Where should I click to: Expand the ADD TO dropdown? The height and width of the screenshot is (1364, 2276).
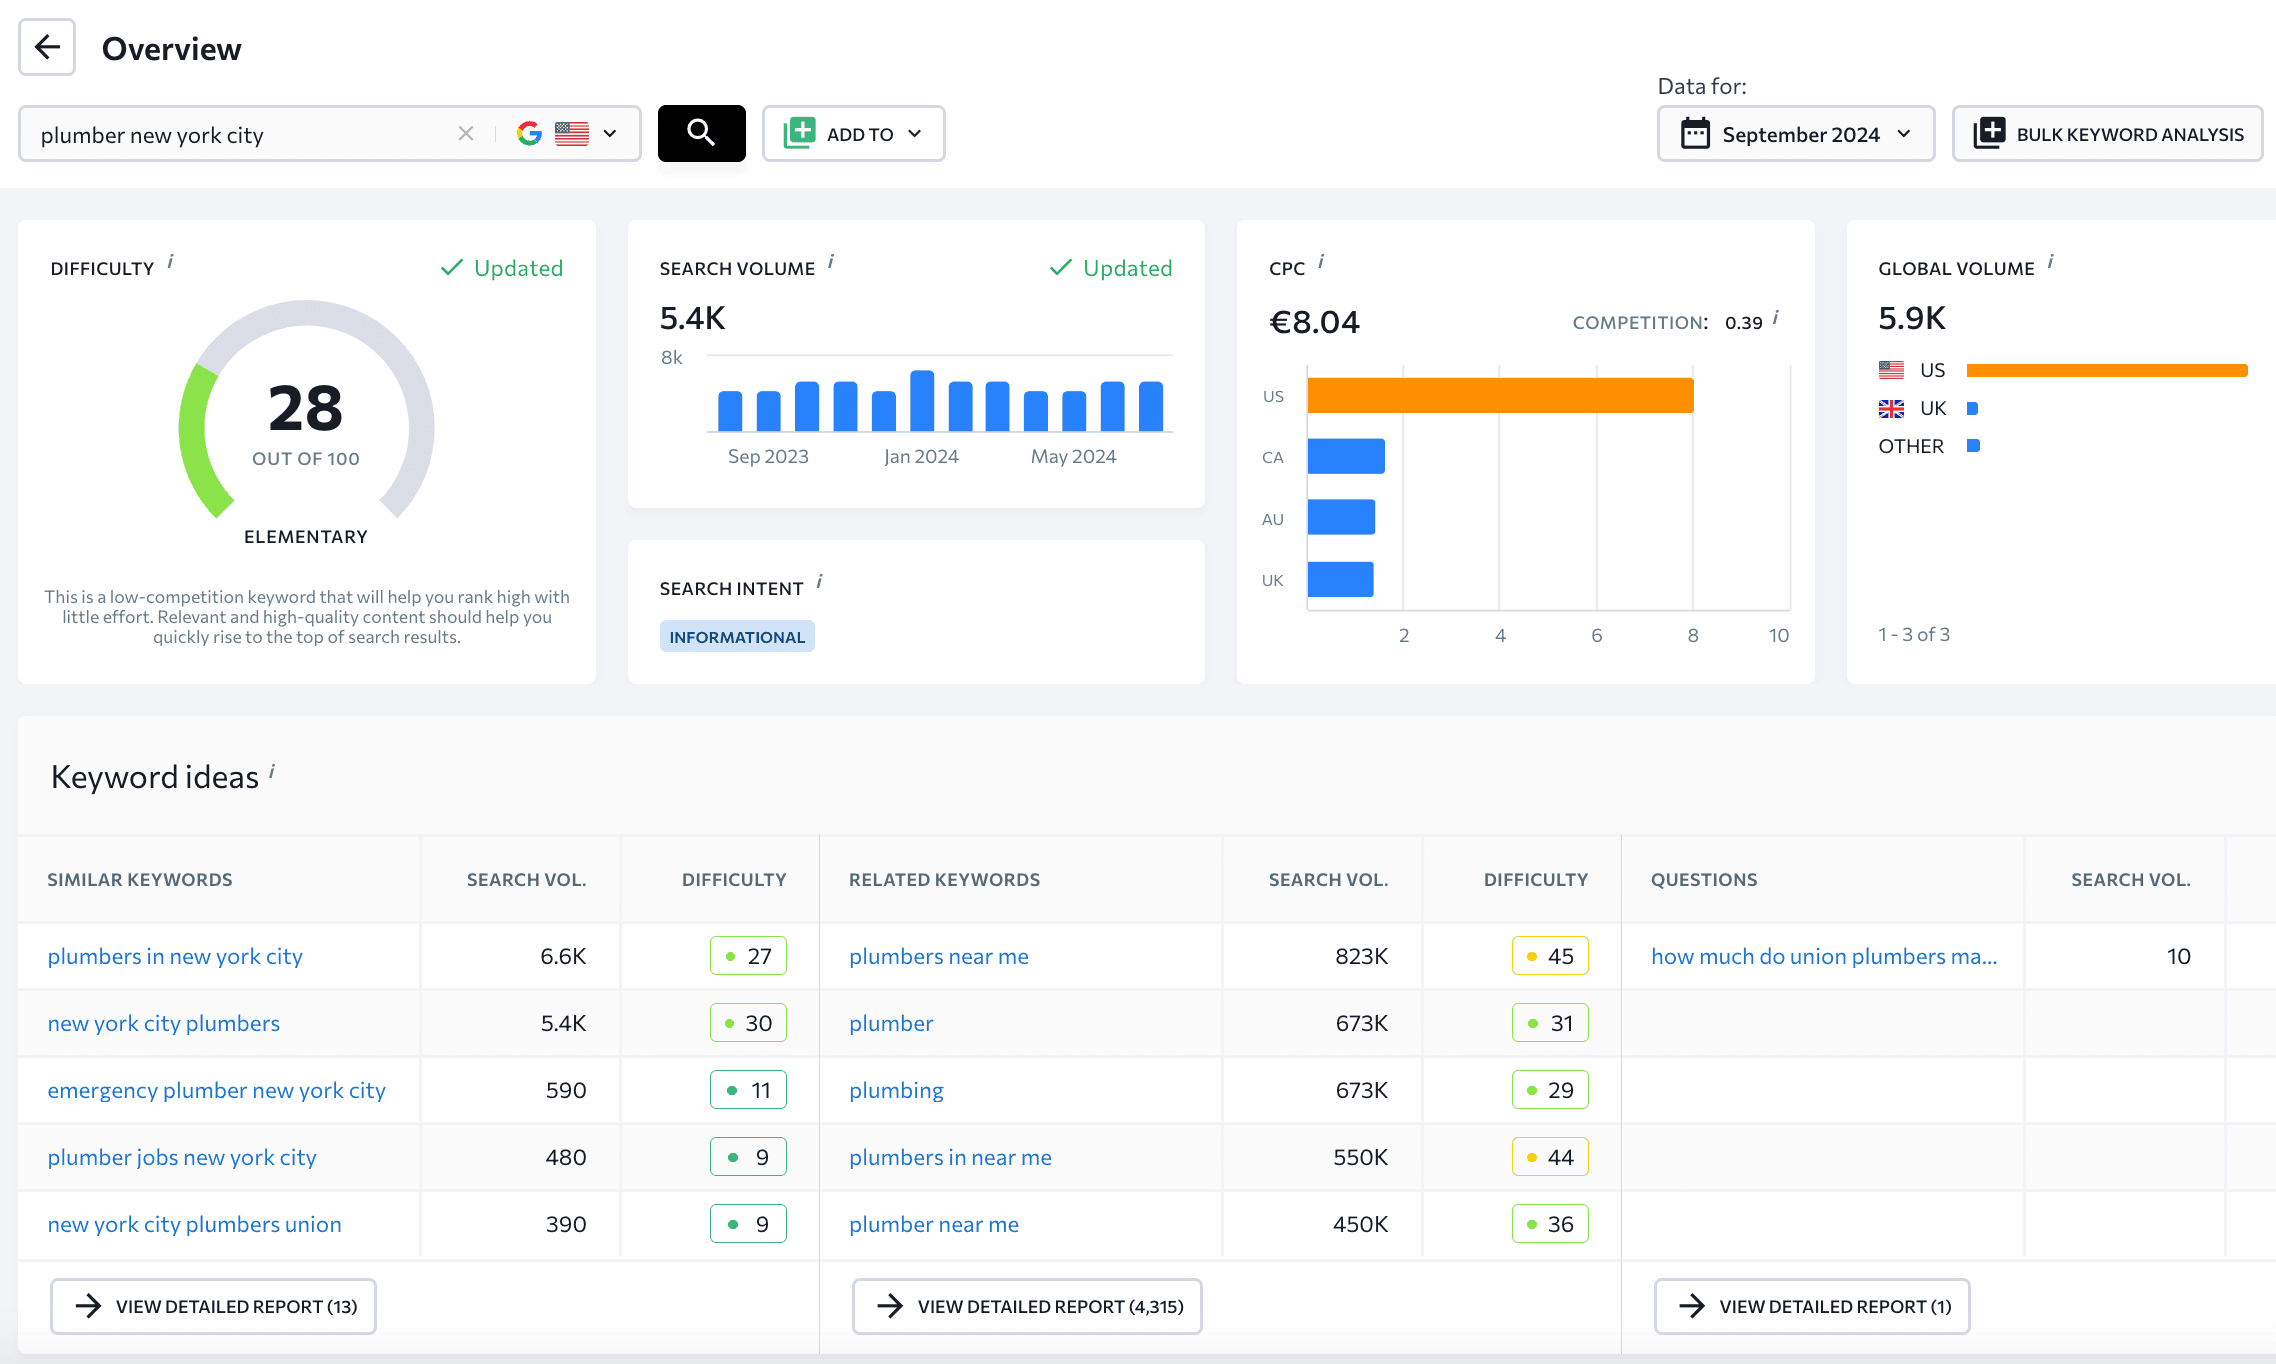[853, 133]
